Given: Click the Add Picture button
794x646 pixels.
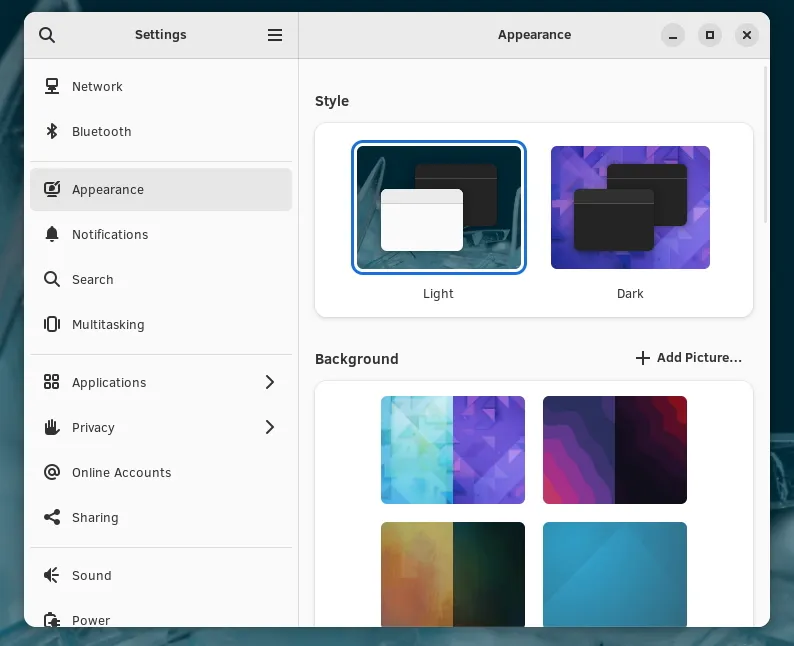Looking at the screenshot, I should click(689, 358).
